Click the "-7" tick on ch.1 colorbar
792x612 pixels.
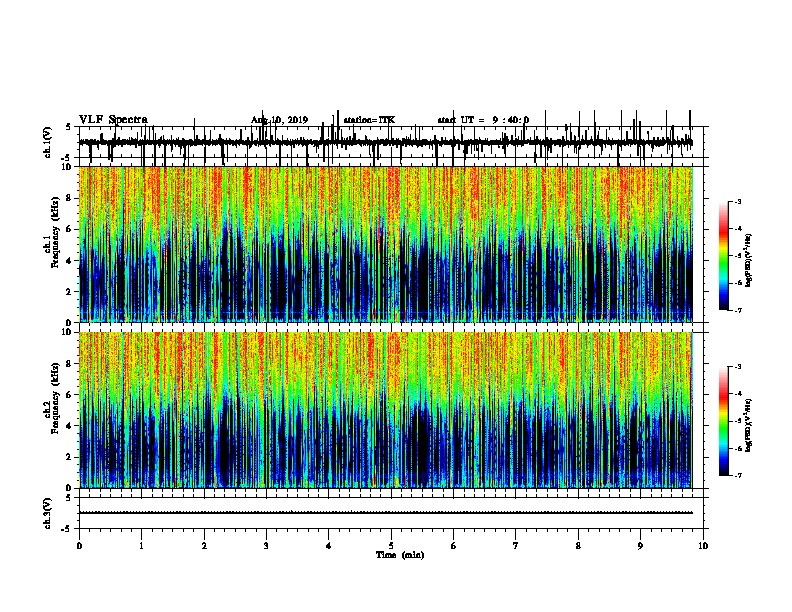[737, 310]
